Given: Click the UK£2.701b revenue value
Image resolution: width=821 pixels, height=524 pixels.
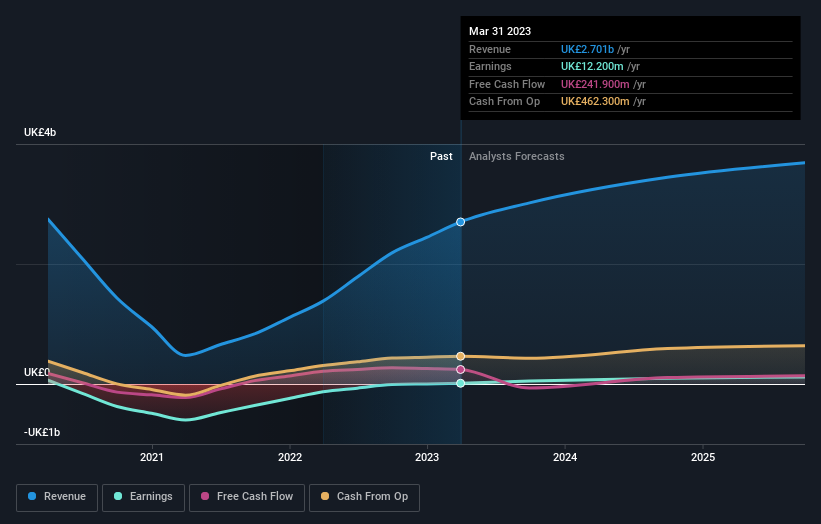Looking at the screenshot, I should 587,49.
